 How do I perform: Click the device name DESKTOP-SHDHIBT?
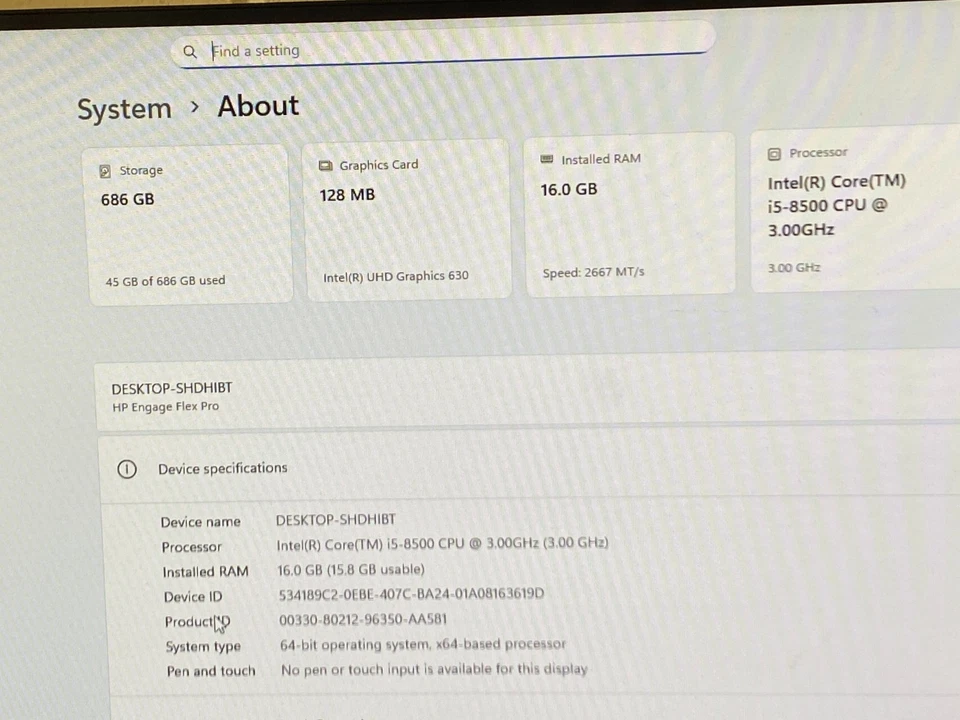pyautogui.click(x=171, y=388)
